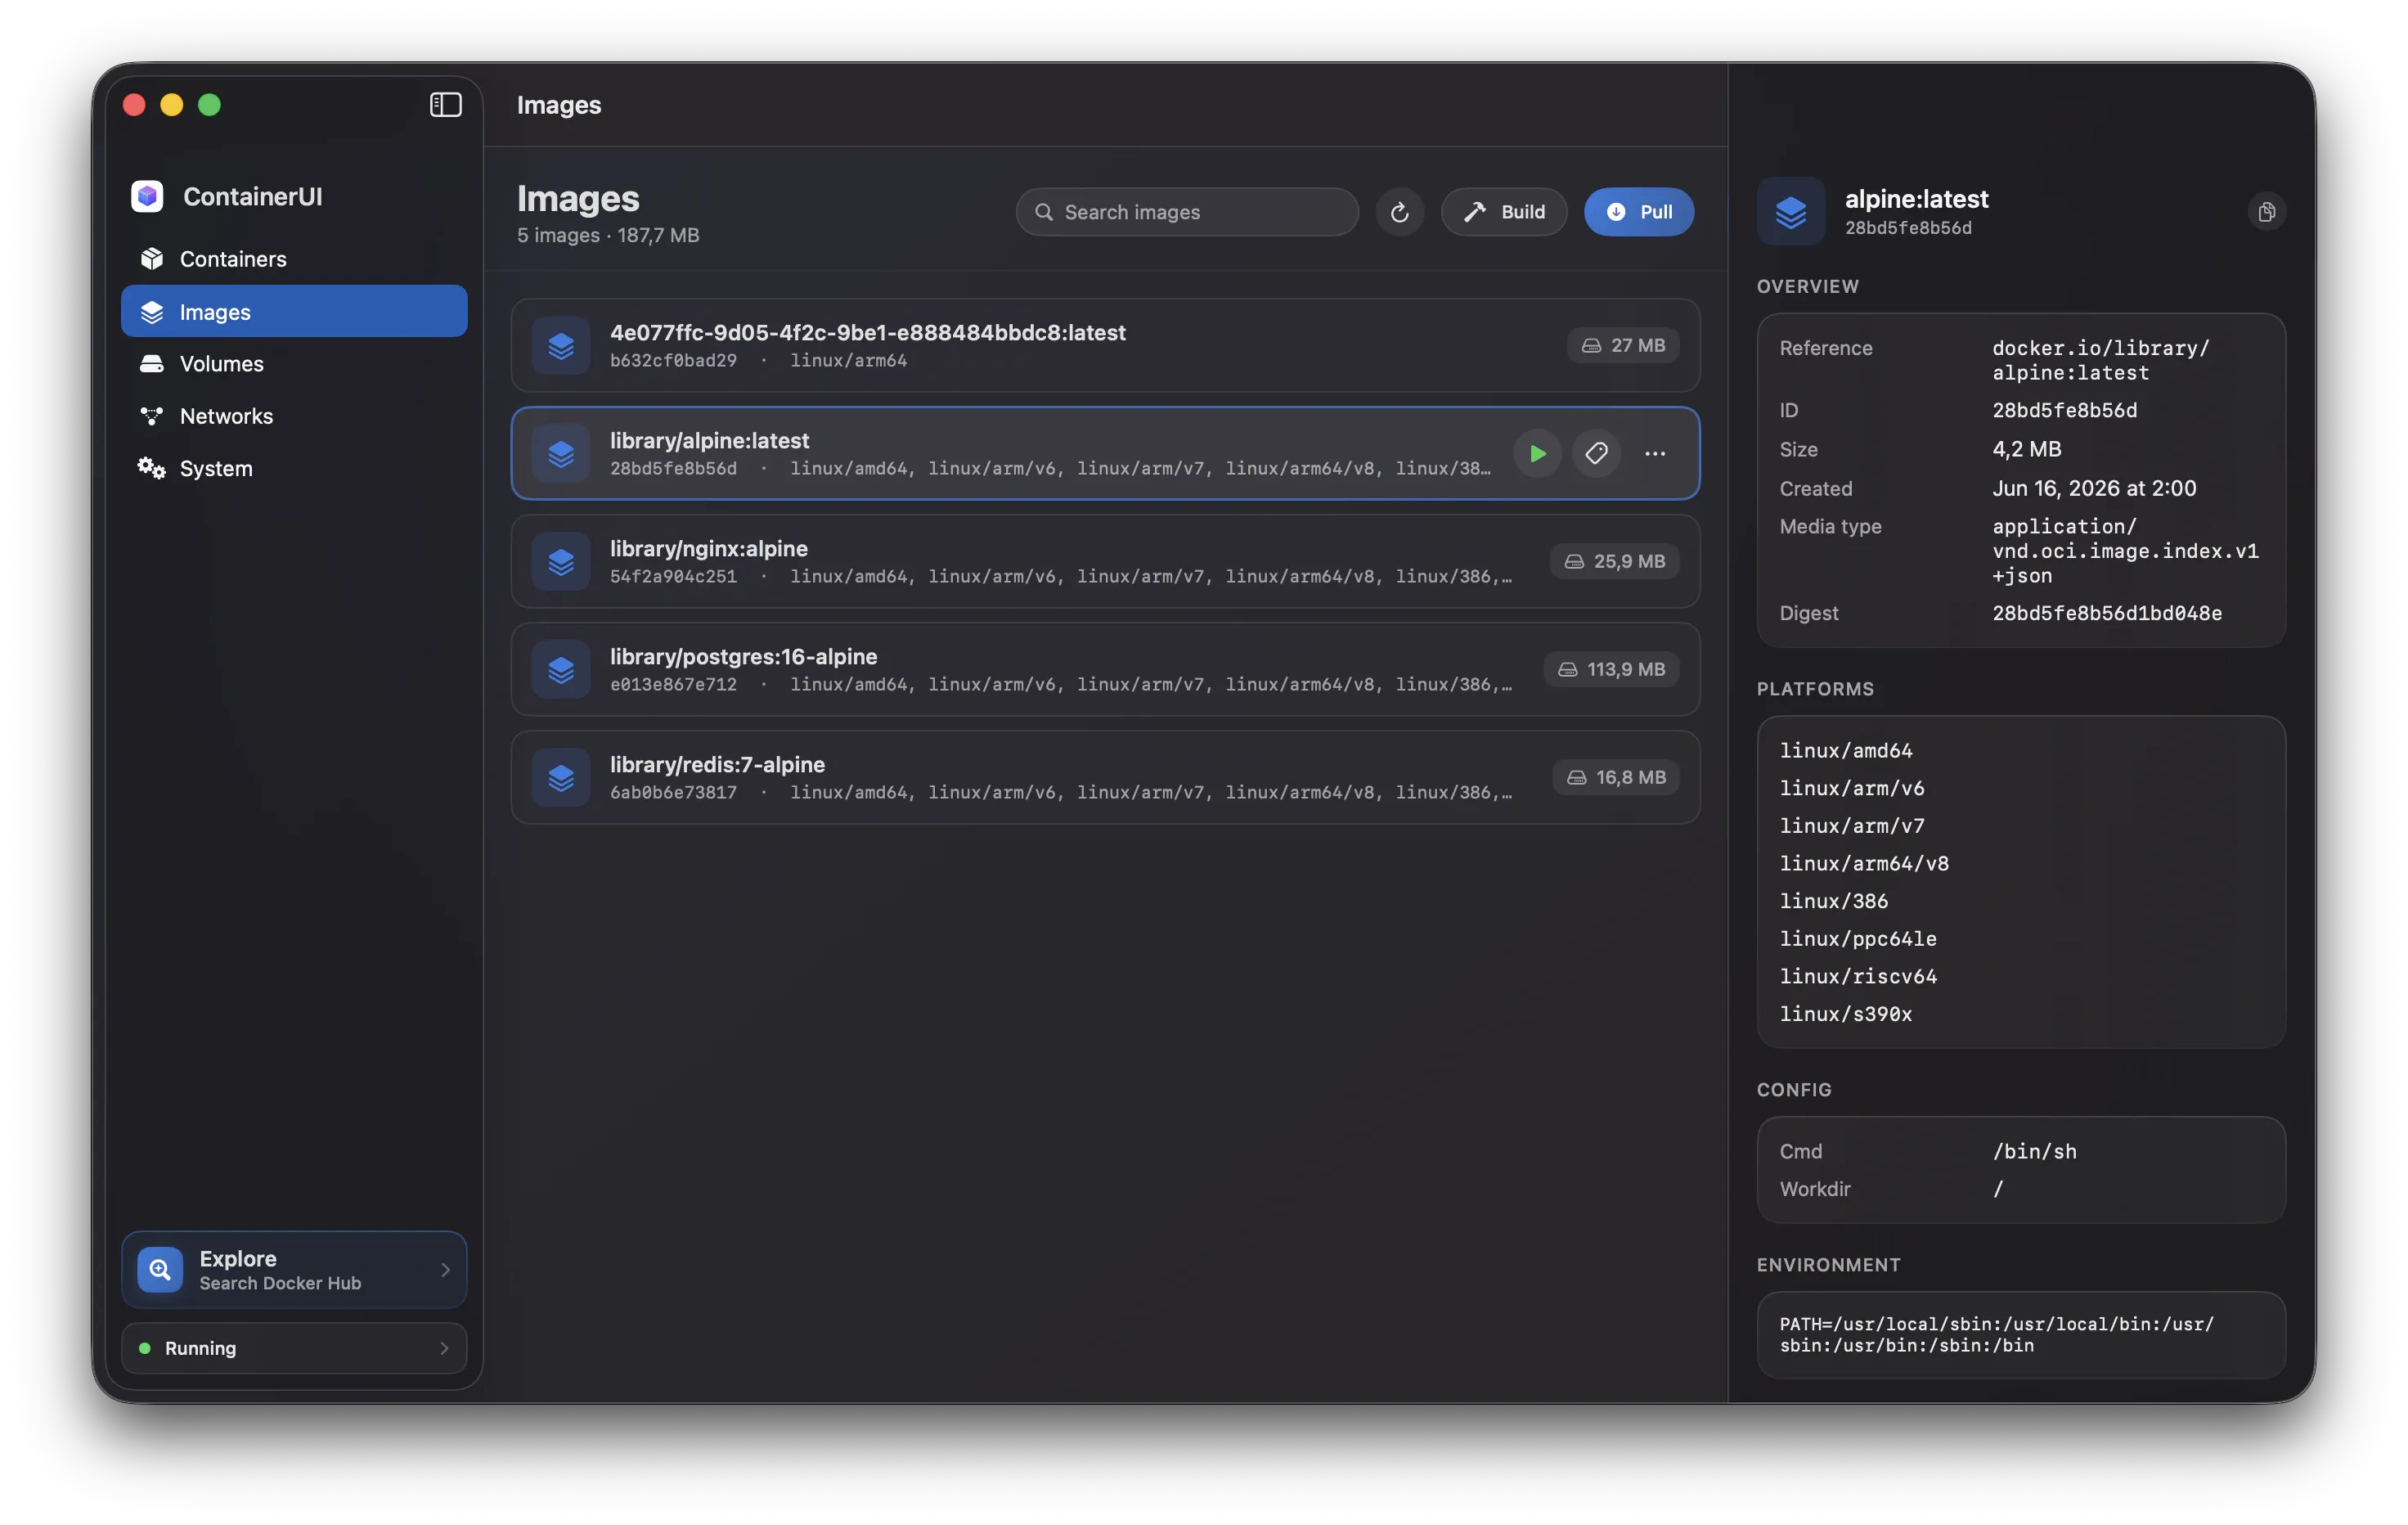Viewport: 2408px width, 1525px height.
Task: Click the System gears icon
Action: pos(152,468)
